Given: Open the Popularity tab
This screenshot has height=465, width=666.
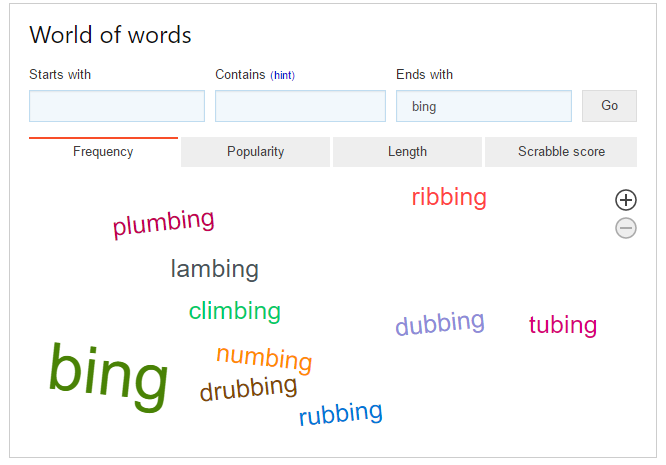Looking at the screenshot, I should [255, 152].
